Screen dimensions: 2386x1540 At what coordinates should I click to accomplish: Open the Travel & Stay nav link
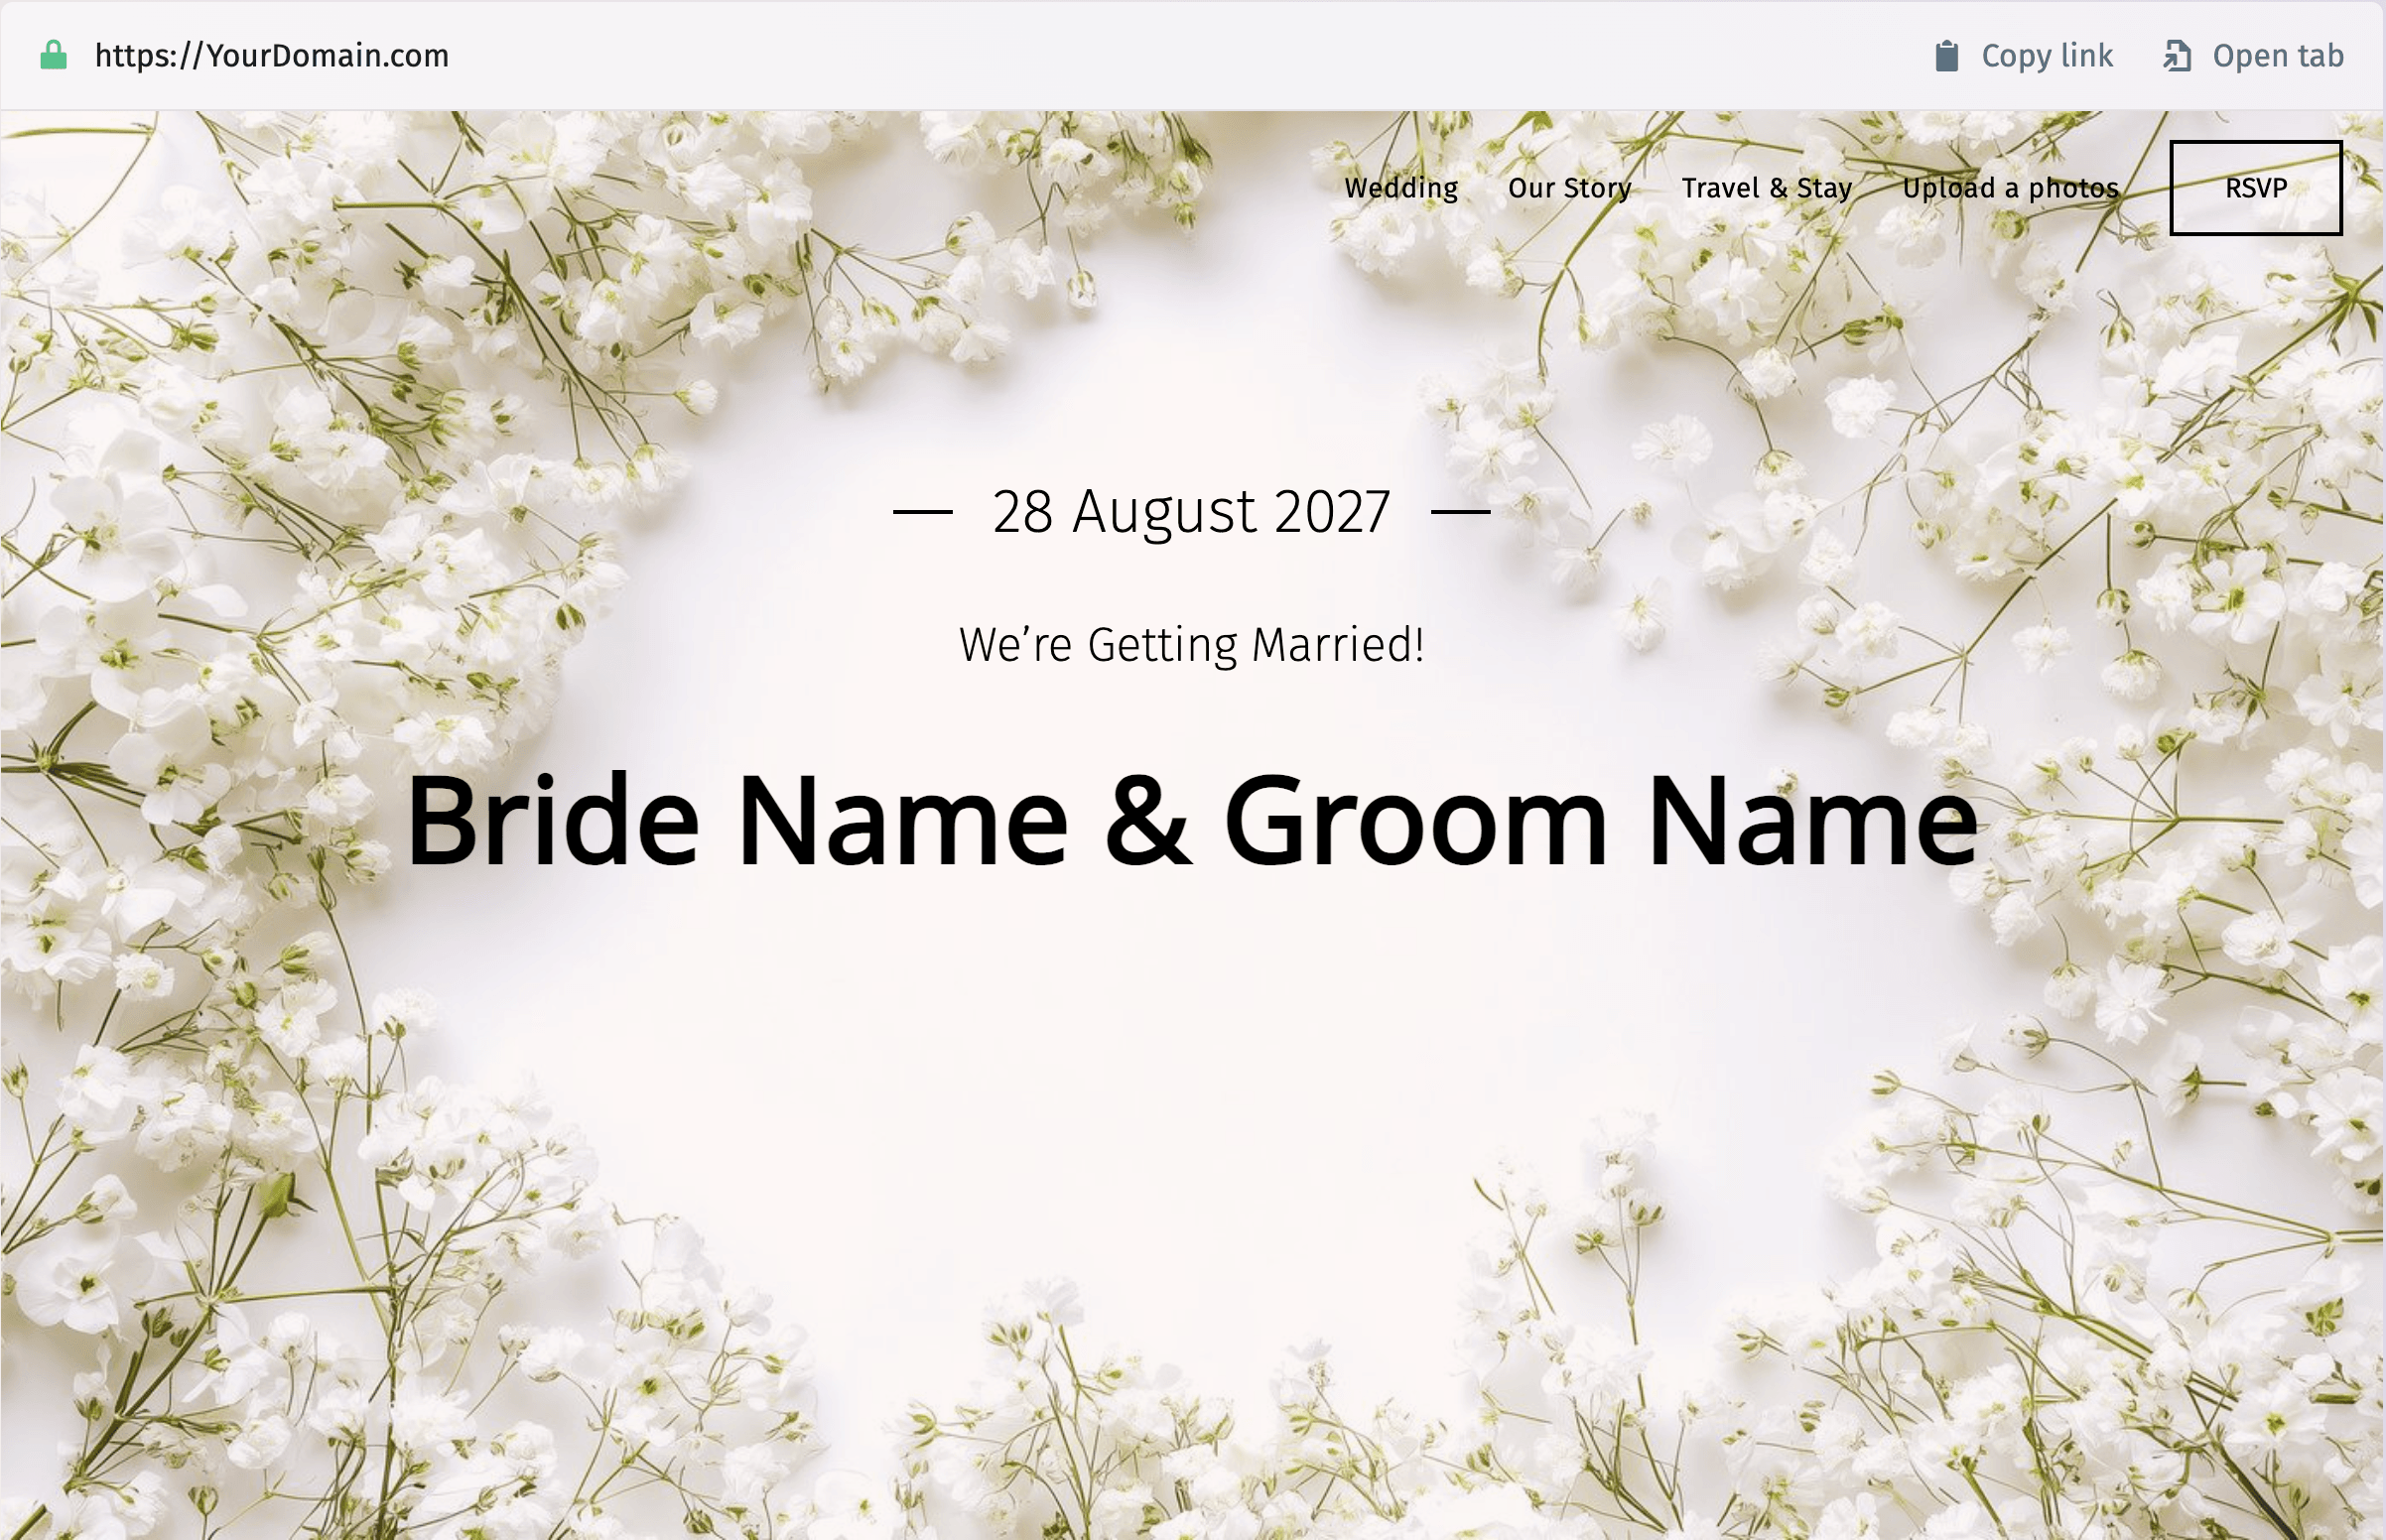click(x=1766, y=188)
